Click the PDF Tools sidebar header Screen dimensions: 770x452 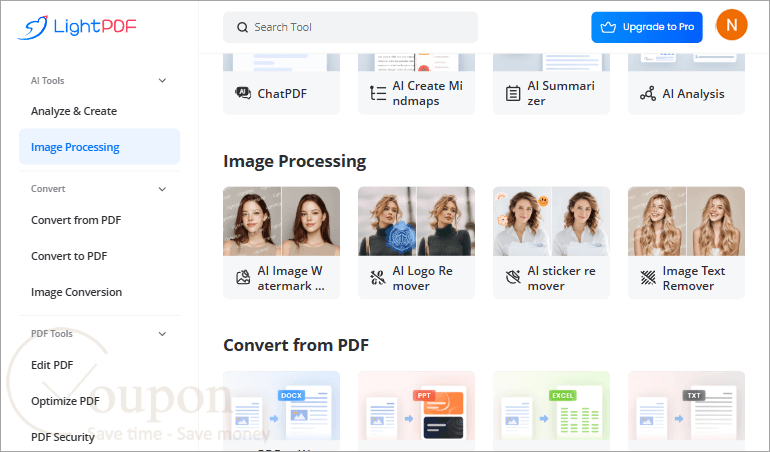click(52, 334)
